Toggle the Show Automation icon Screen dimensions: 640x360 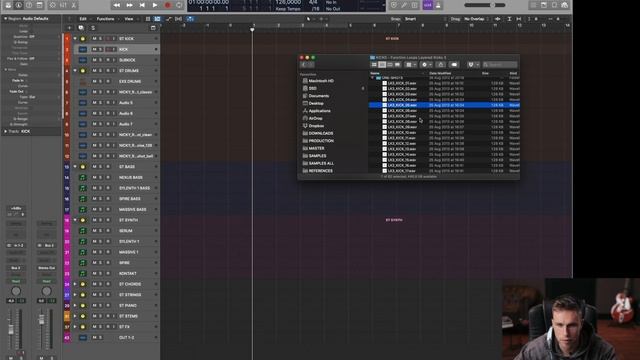[x=169, y=19]
